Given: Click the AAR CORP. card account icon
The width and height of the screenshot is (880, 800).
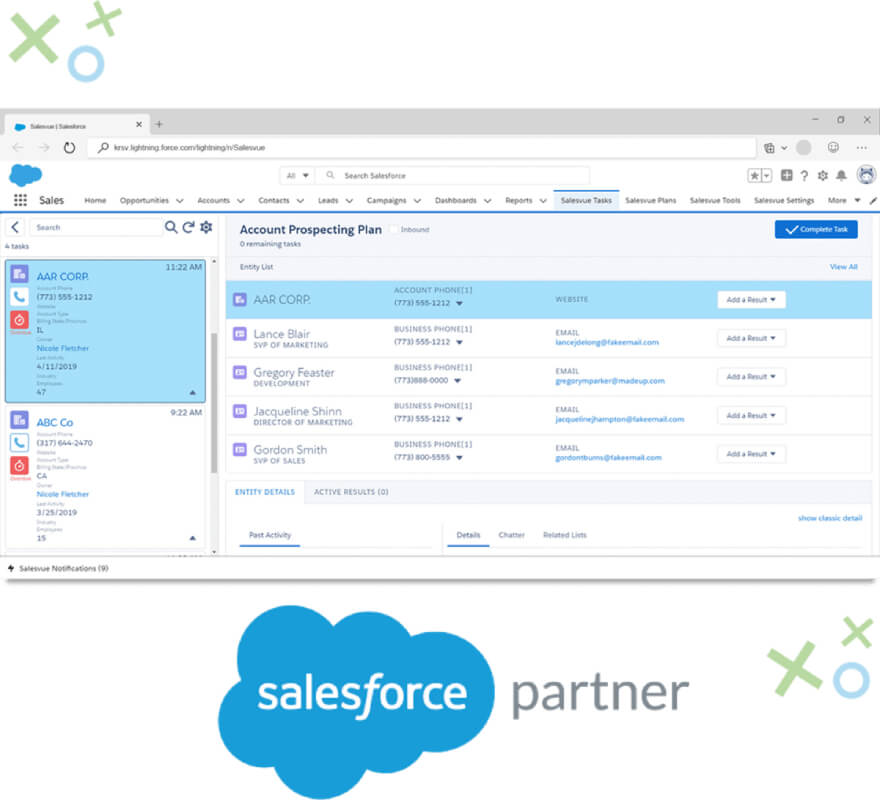Looking at the screenshot, I should click(20, 273).
